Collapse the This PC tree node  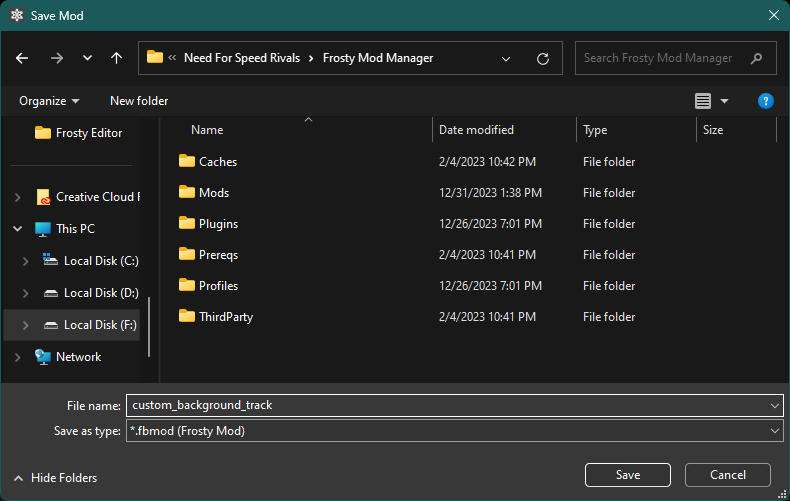click(x=18, y=229)
